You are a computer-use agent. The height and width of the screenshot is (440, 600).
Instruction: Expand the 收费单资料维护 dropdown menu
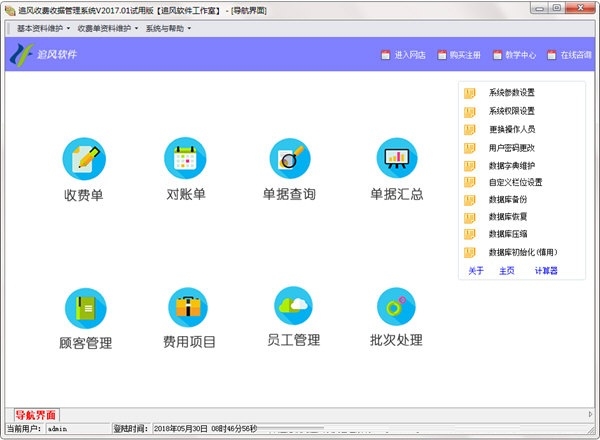pyautogui.click(x=106, y=28)
